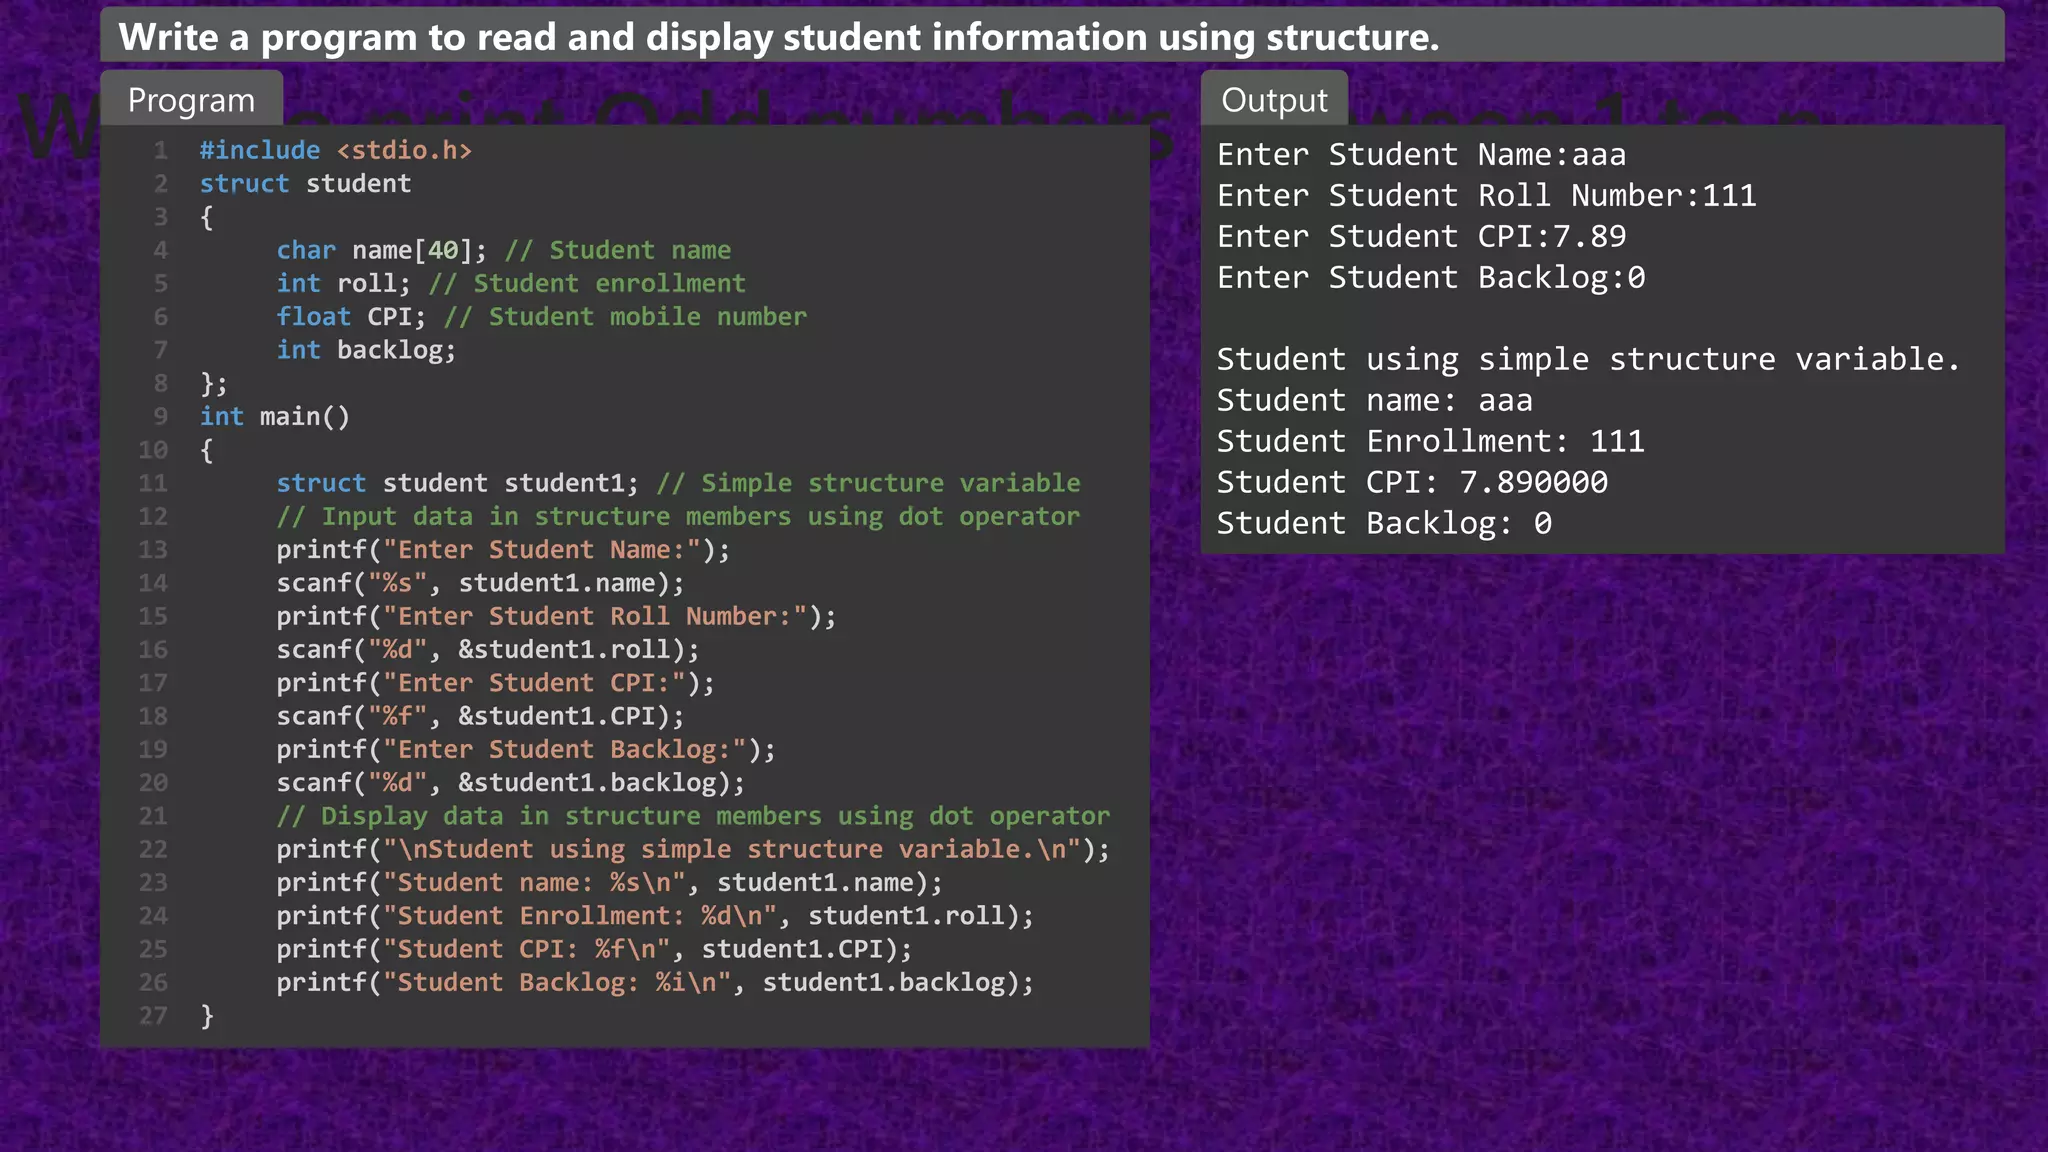
Task: Click the 'float CPI;' code line
Action: (541, 316)
